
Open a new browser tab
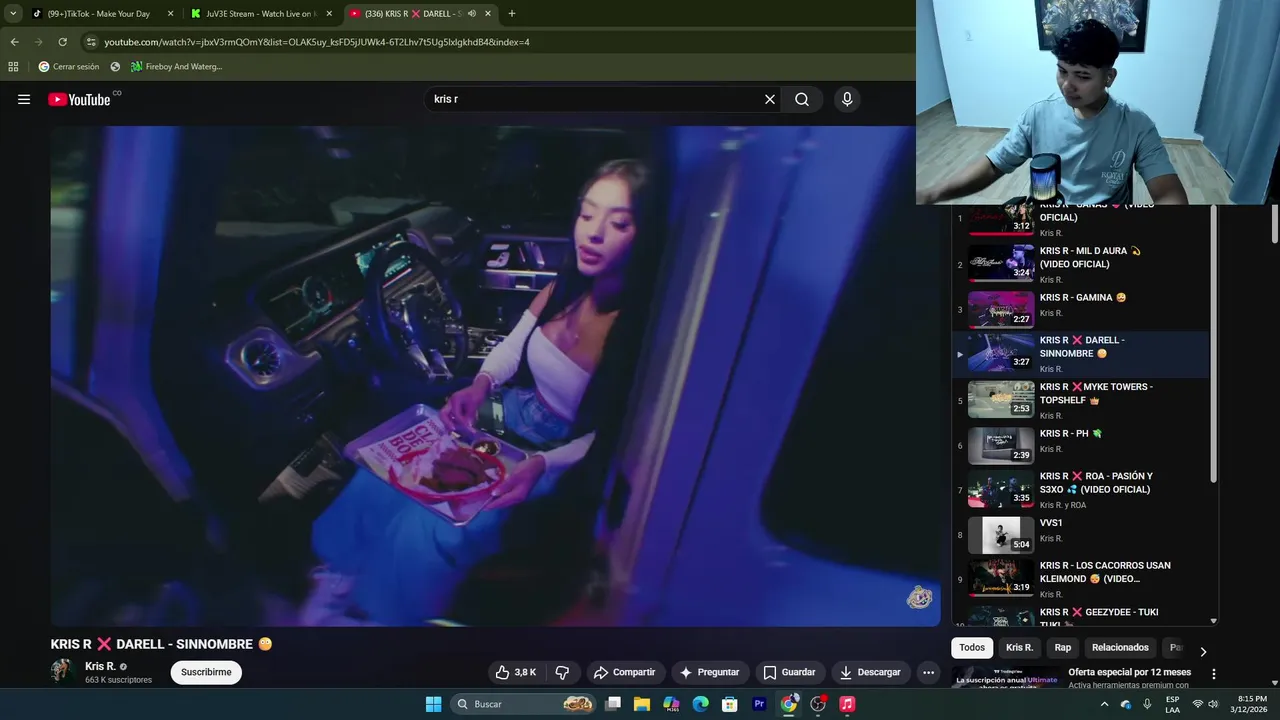(x=512, y=14)
